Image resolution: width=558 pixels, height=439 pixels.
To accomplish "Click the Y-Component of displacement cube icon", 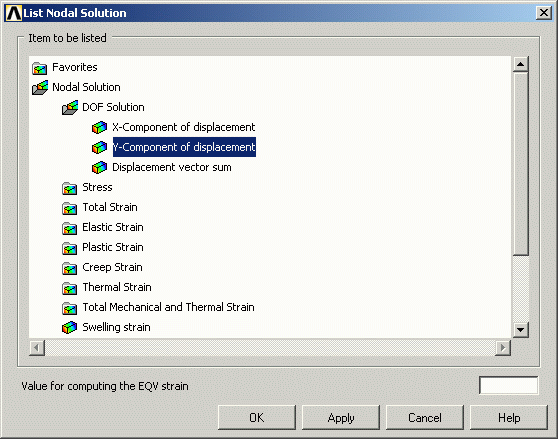I will coord(99,147).
